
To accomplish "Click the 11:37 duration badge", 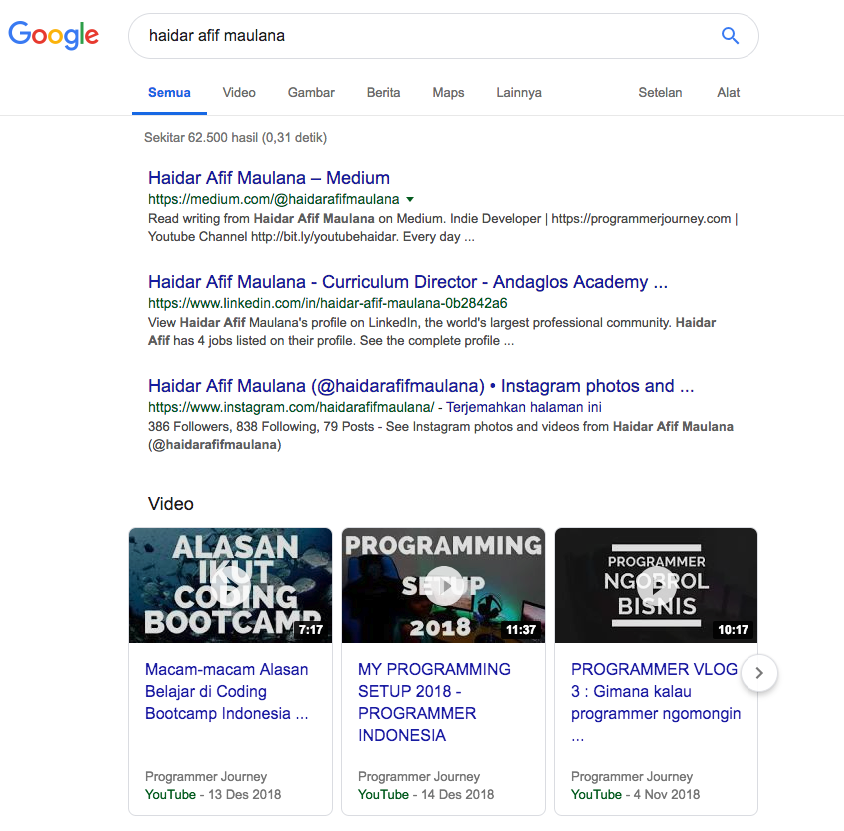I will click(x=521, y=629).
